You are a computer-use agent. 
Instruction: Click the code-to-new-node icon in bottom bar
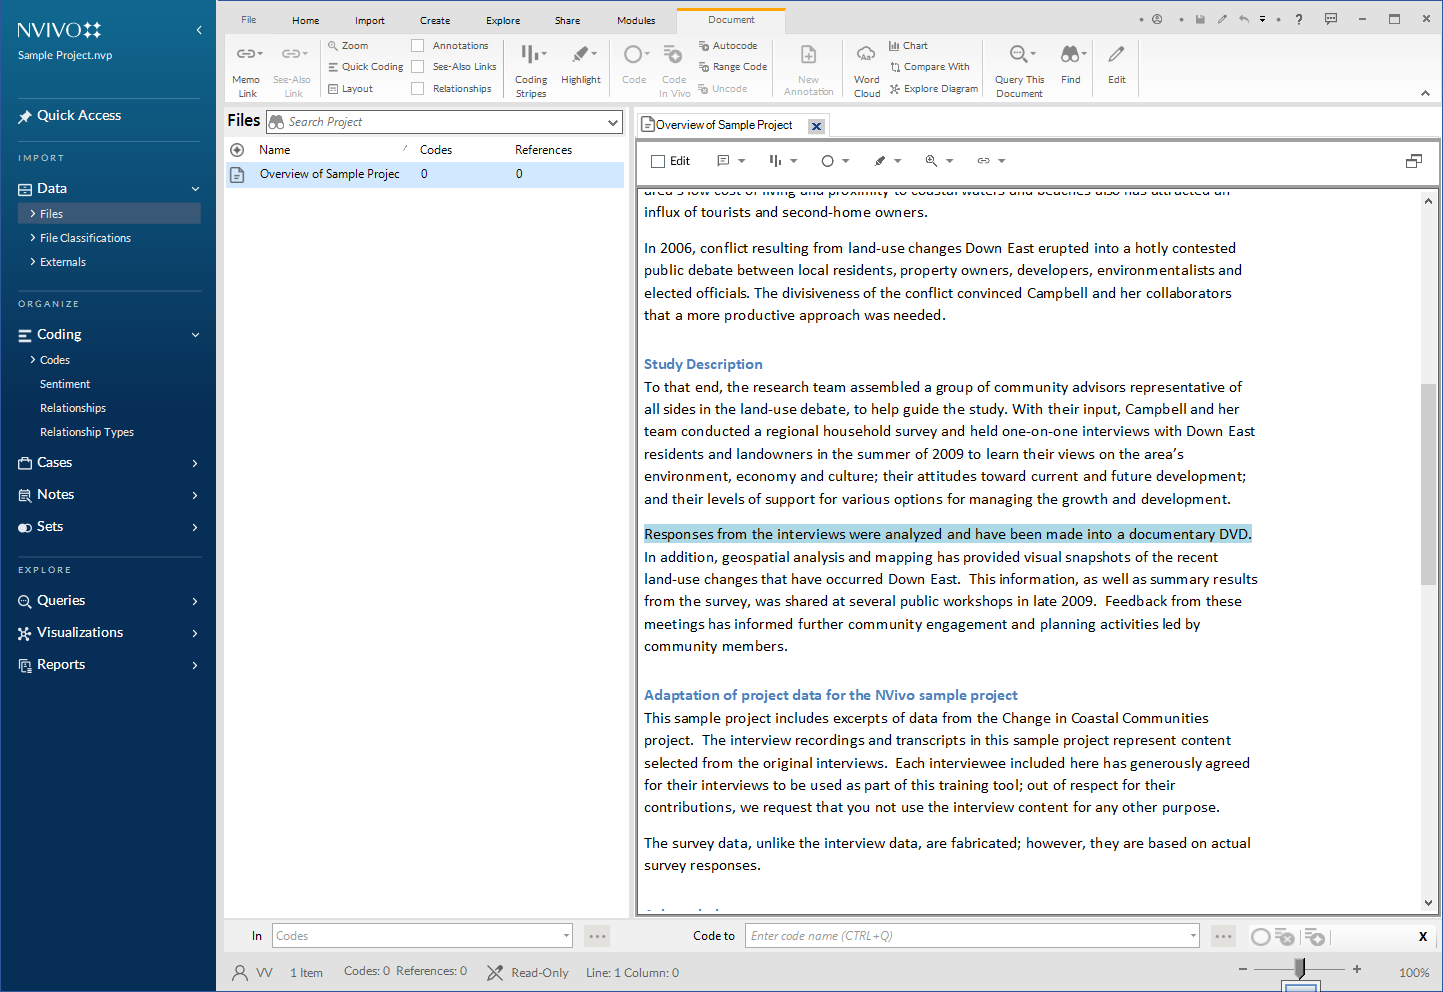point(1315,937)
